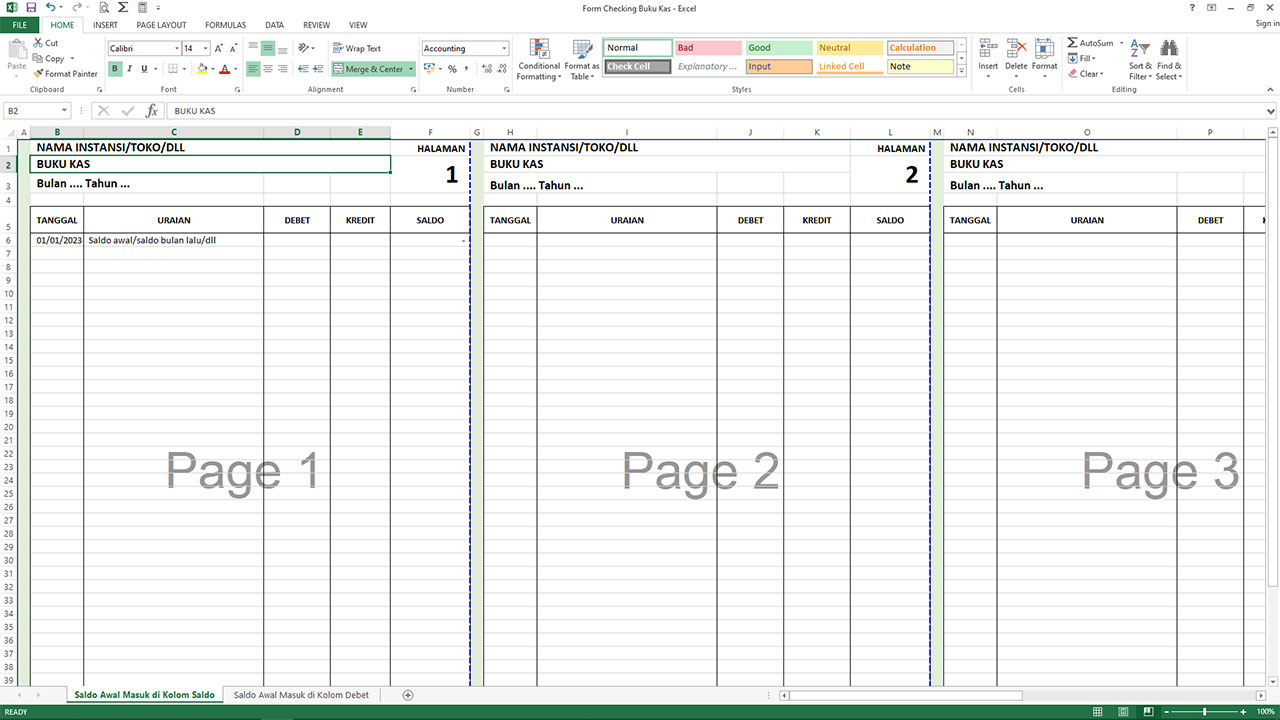1280x720 pixels.
Task: Apply the Neutral cell style
Action: coord(850,48)
